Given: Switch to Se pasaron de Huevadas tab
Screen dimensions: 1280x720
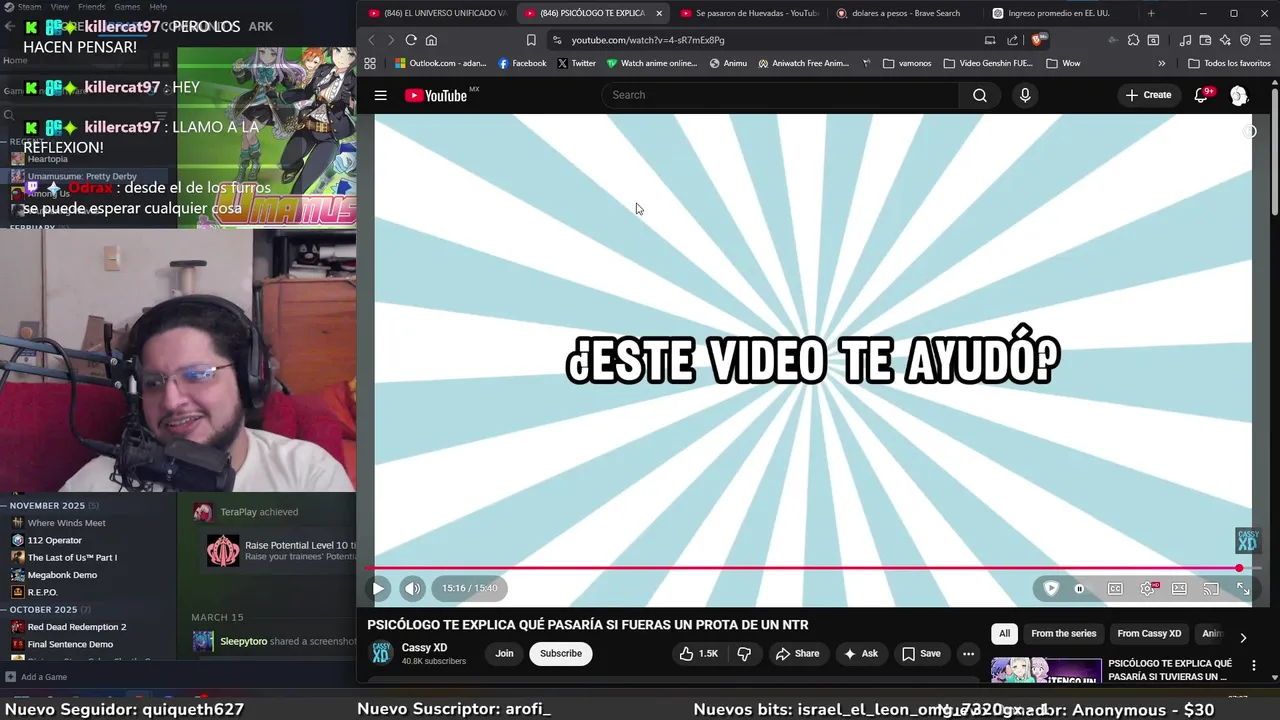Looking at the screenshot, I should [x=749, y=13].
